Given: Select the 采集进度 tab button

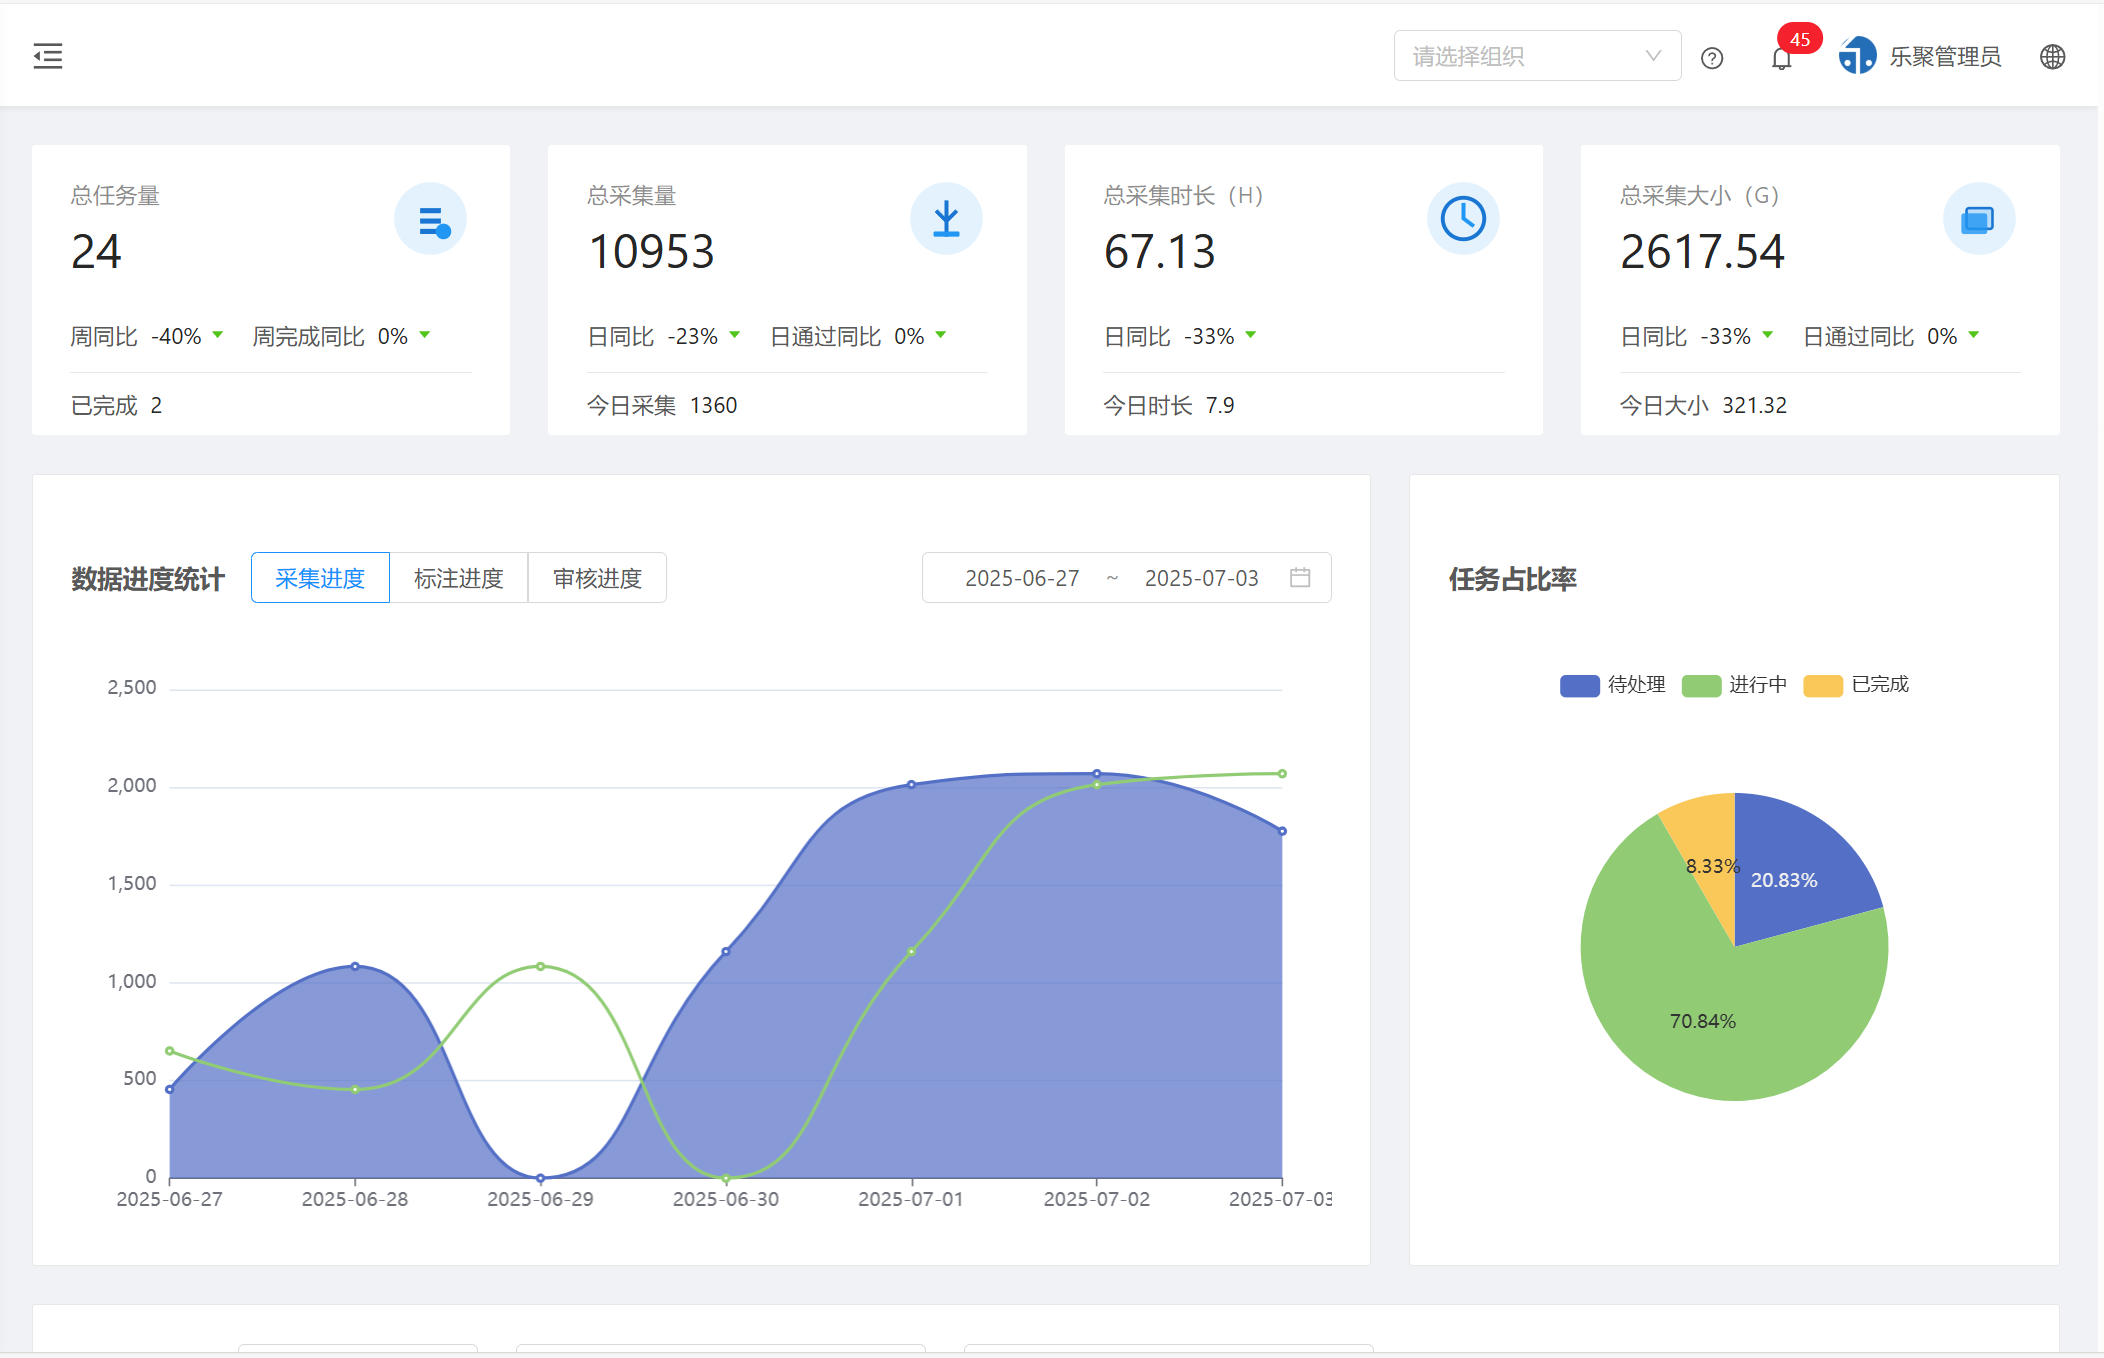Looking at the screenshot, I should pyautogui.click(x=320, y=578).
